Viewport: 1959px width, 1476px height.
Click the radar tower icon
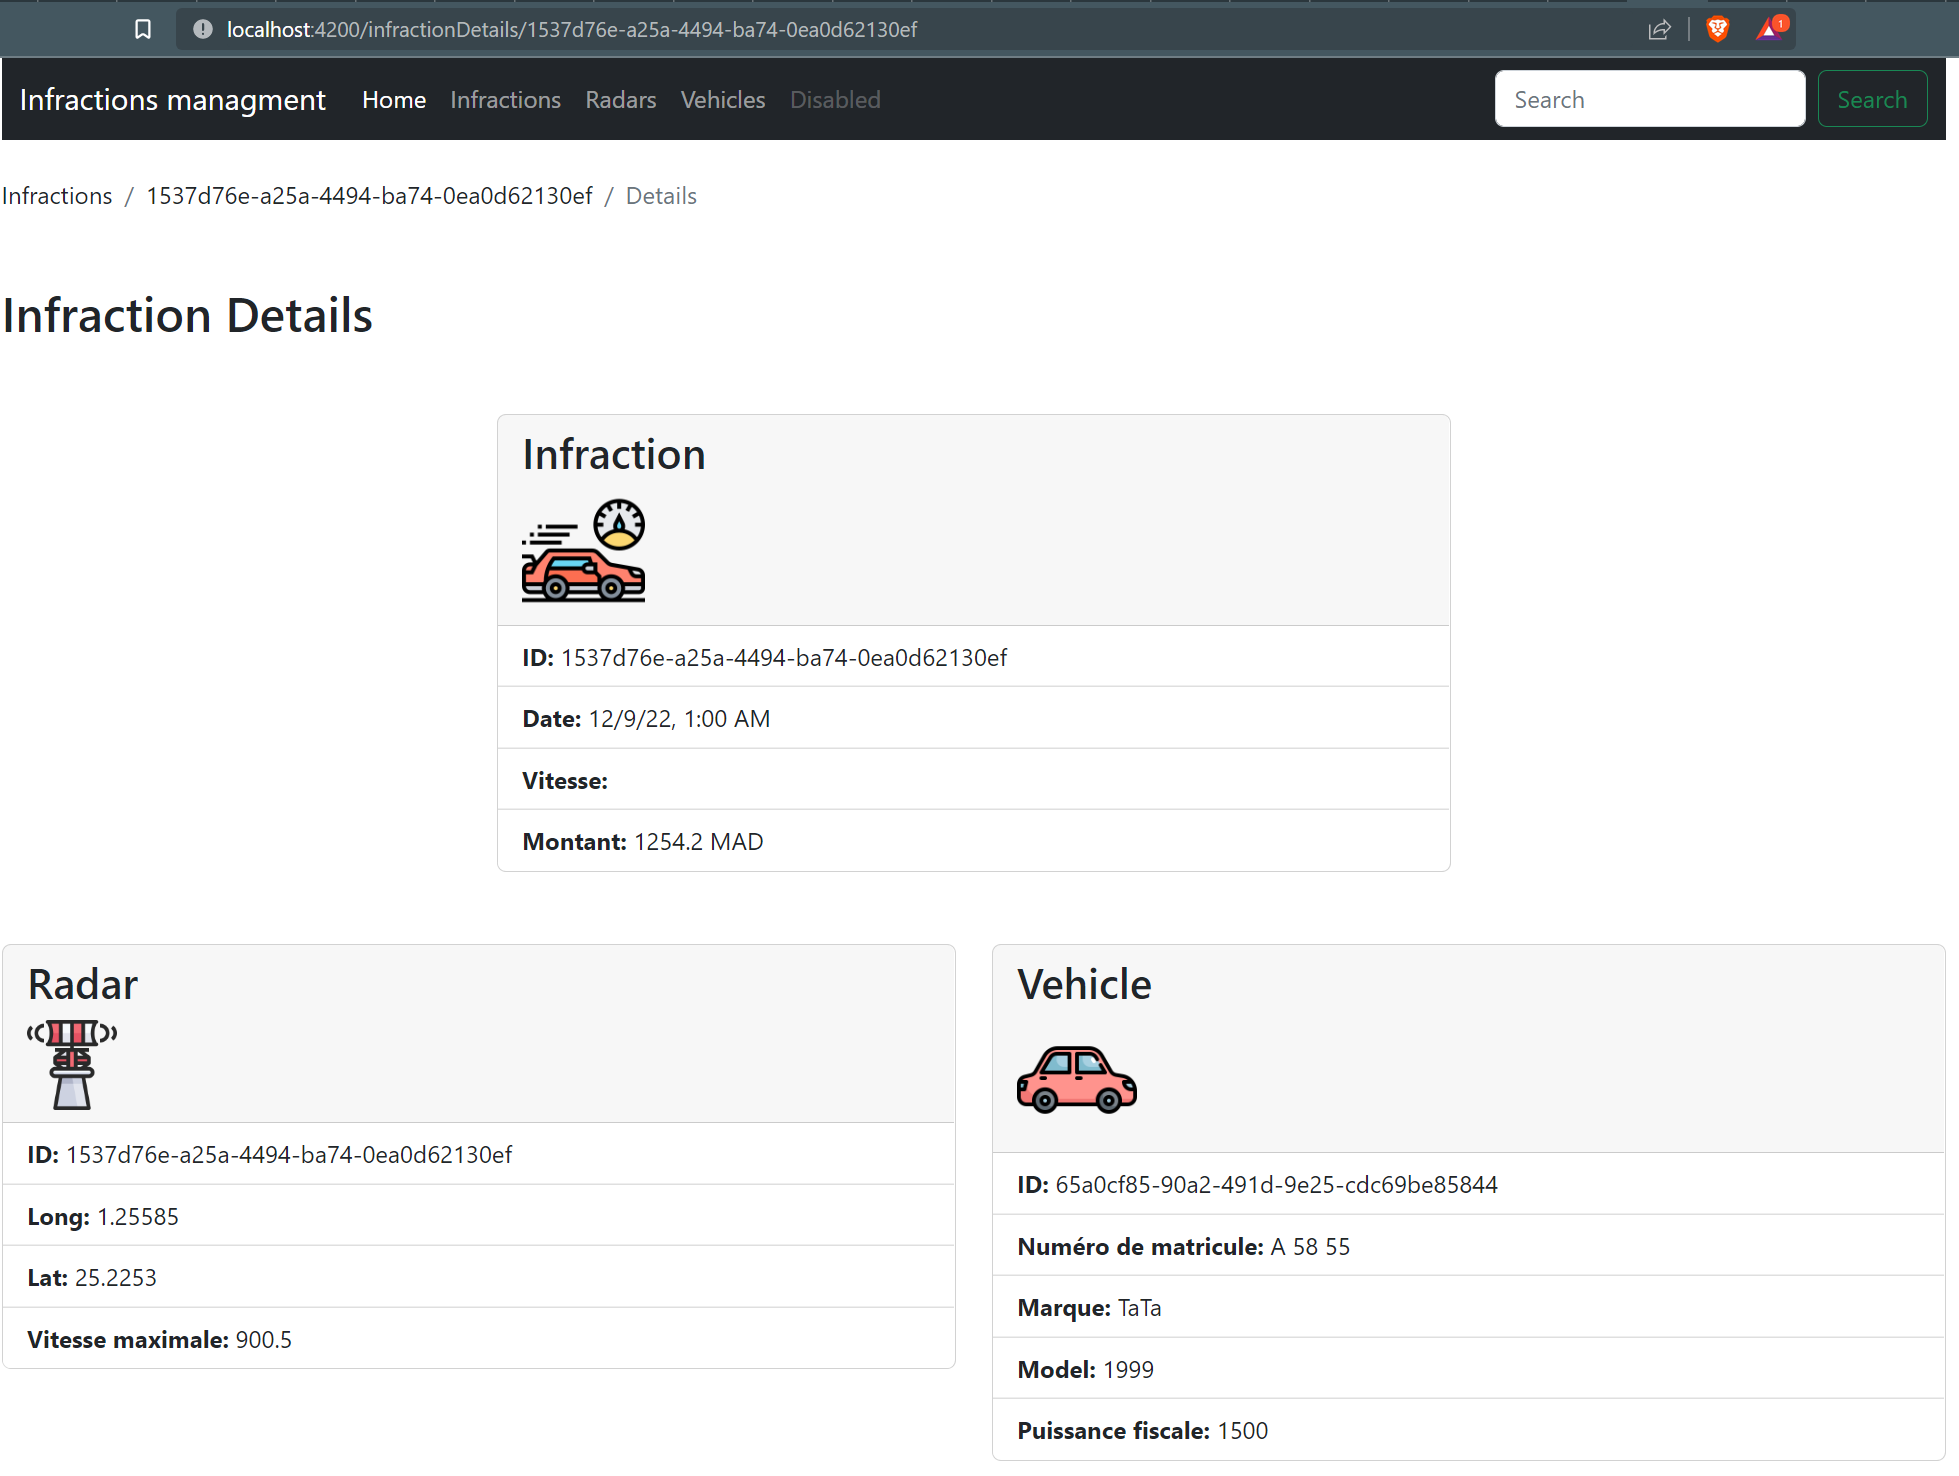(x=72, y=1064)
